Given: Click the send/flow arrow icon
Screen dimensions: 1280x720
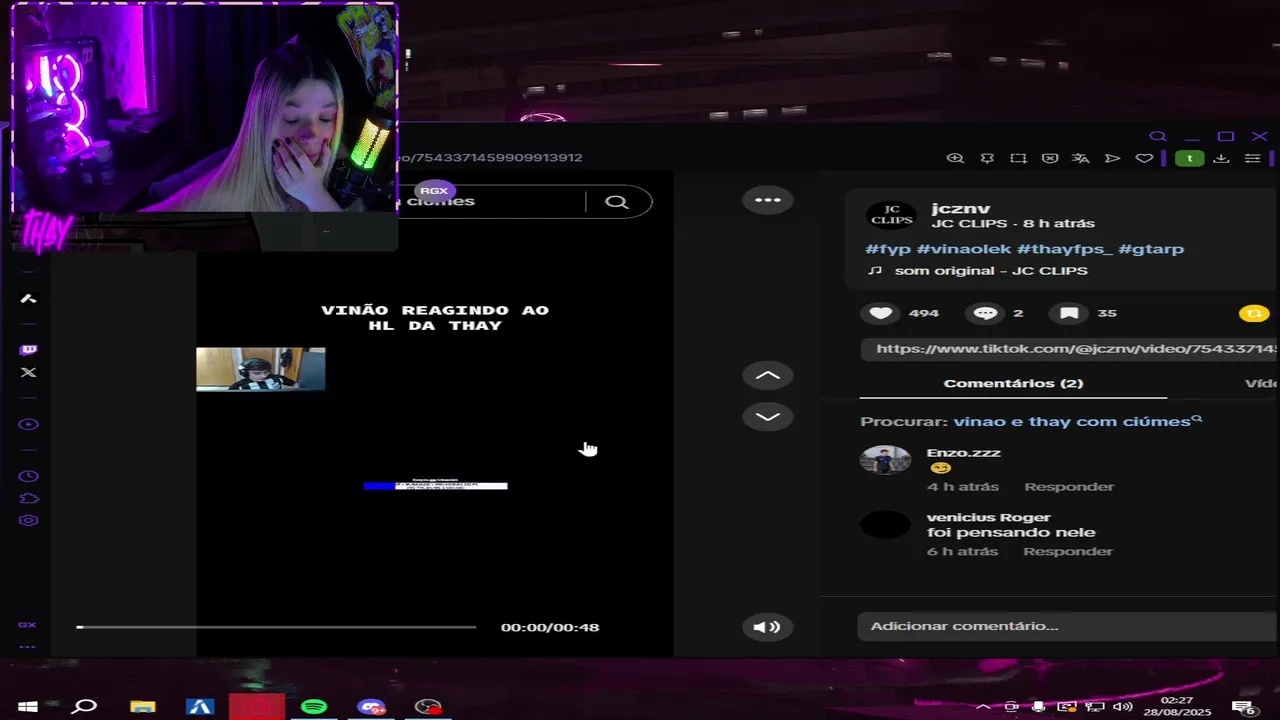Looking at the screenshot, I should coord(1112,158).
